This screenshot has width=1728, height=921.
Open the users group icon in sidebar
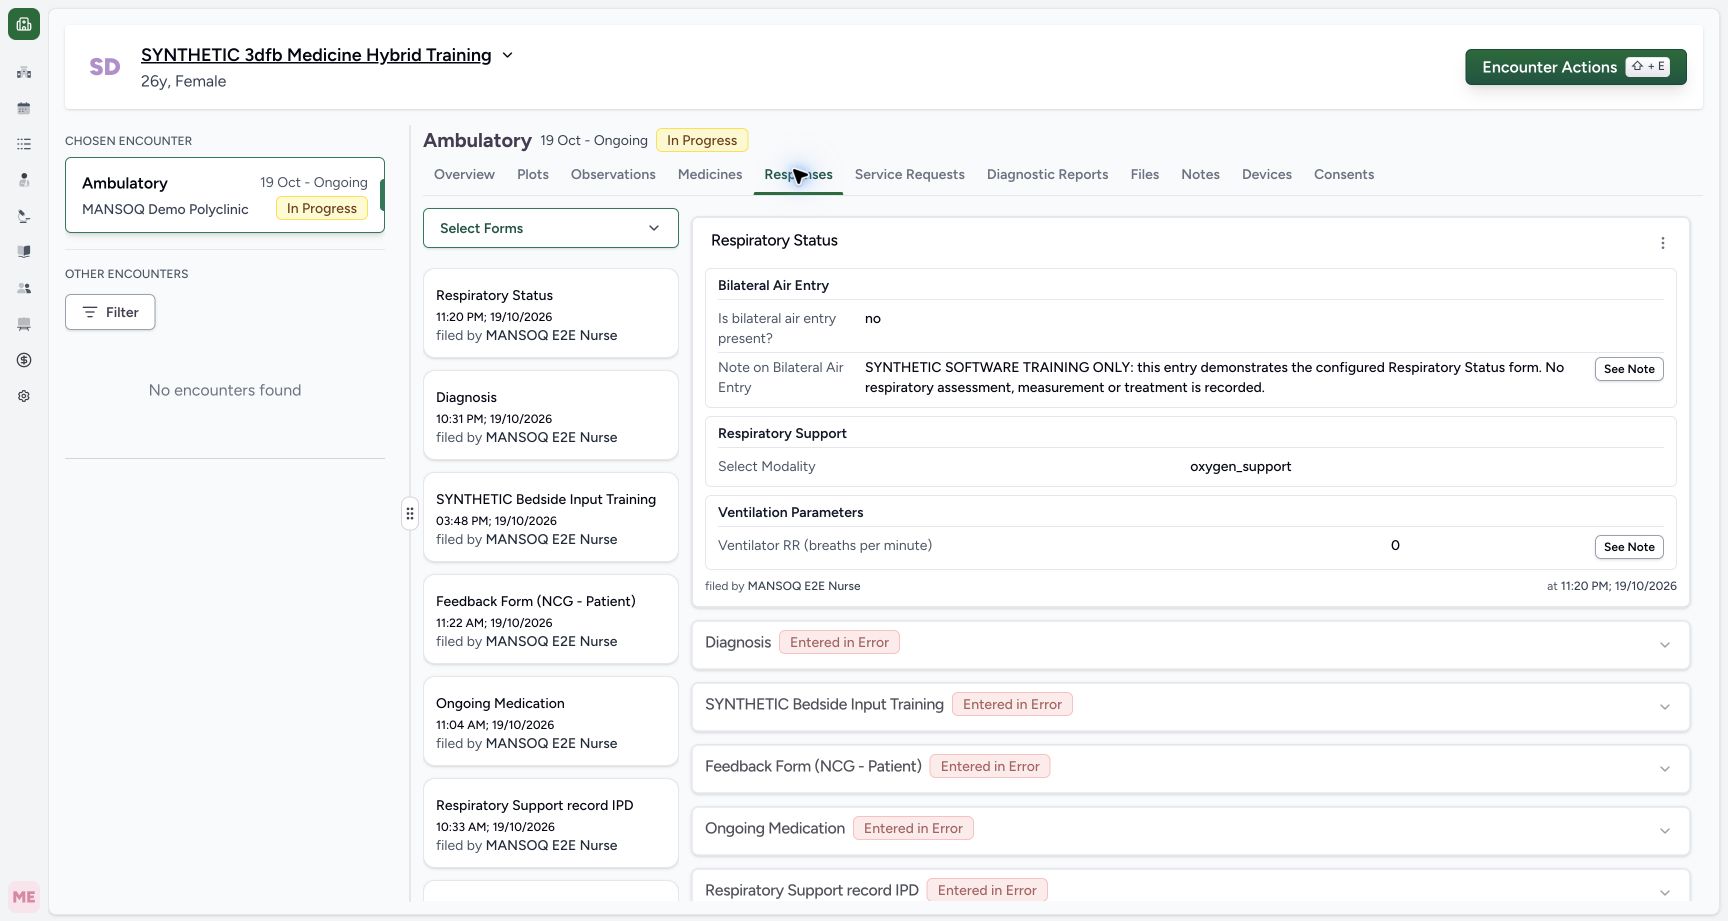(24, 288)
